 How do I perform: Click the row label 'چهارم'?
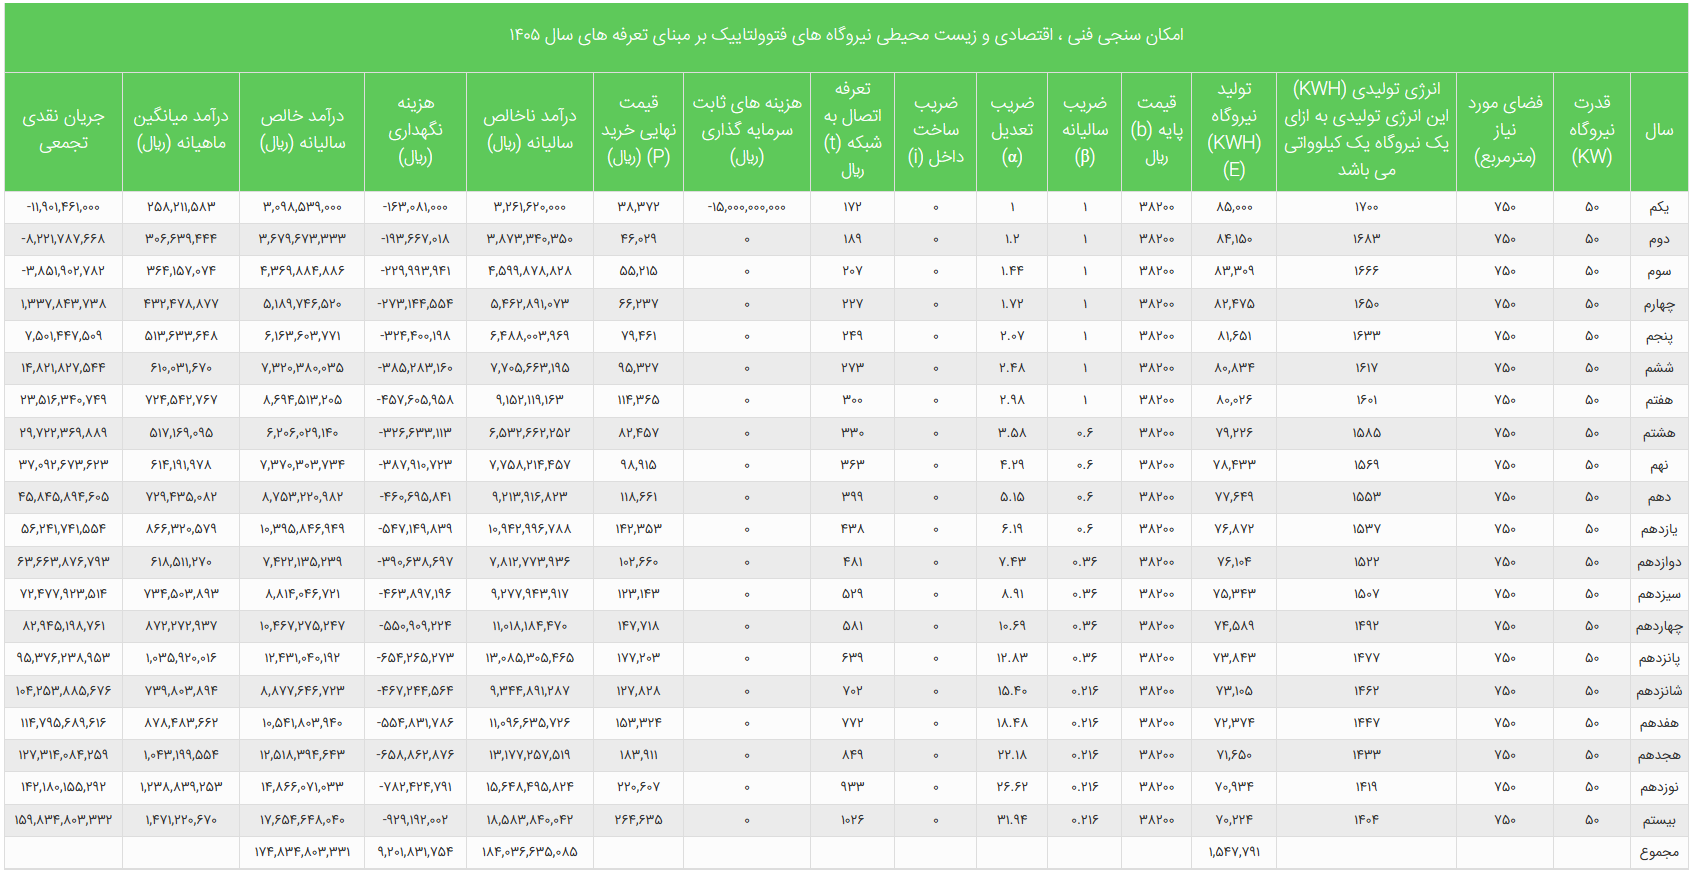(1659, 304)
